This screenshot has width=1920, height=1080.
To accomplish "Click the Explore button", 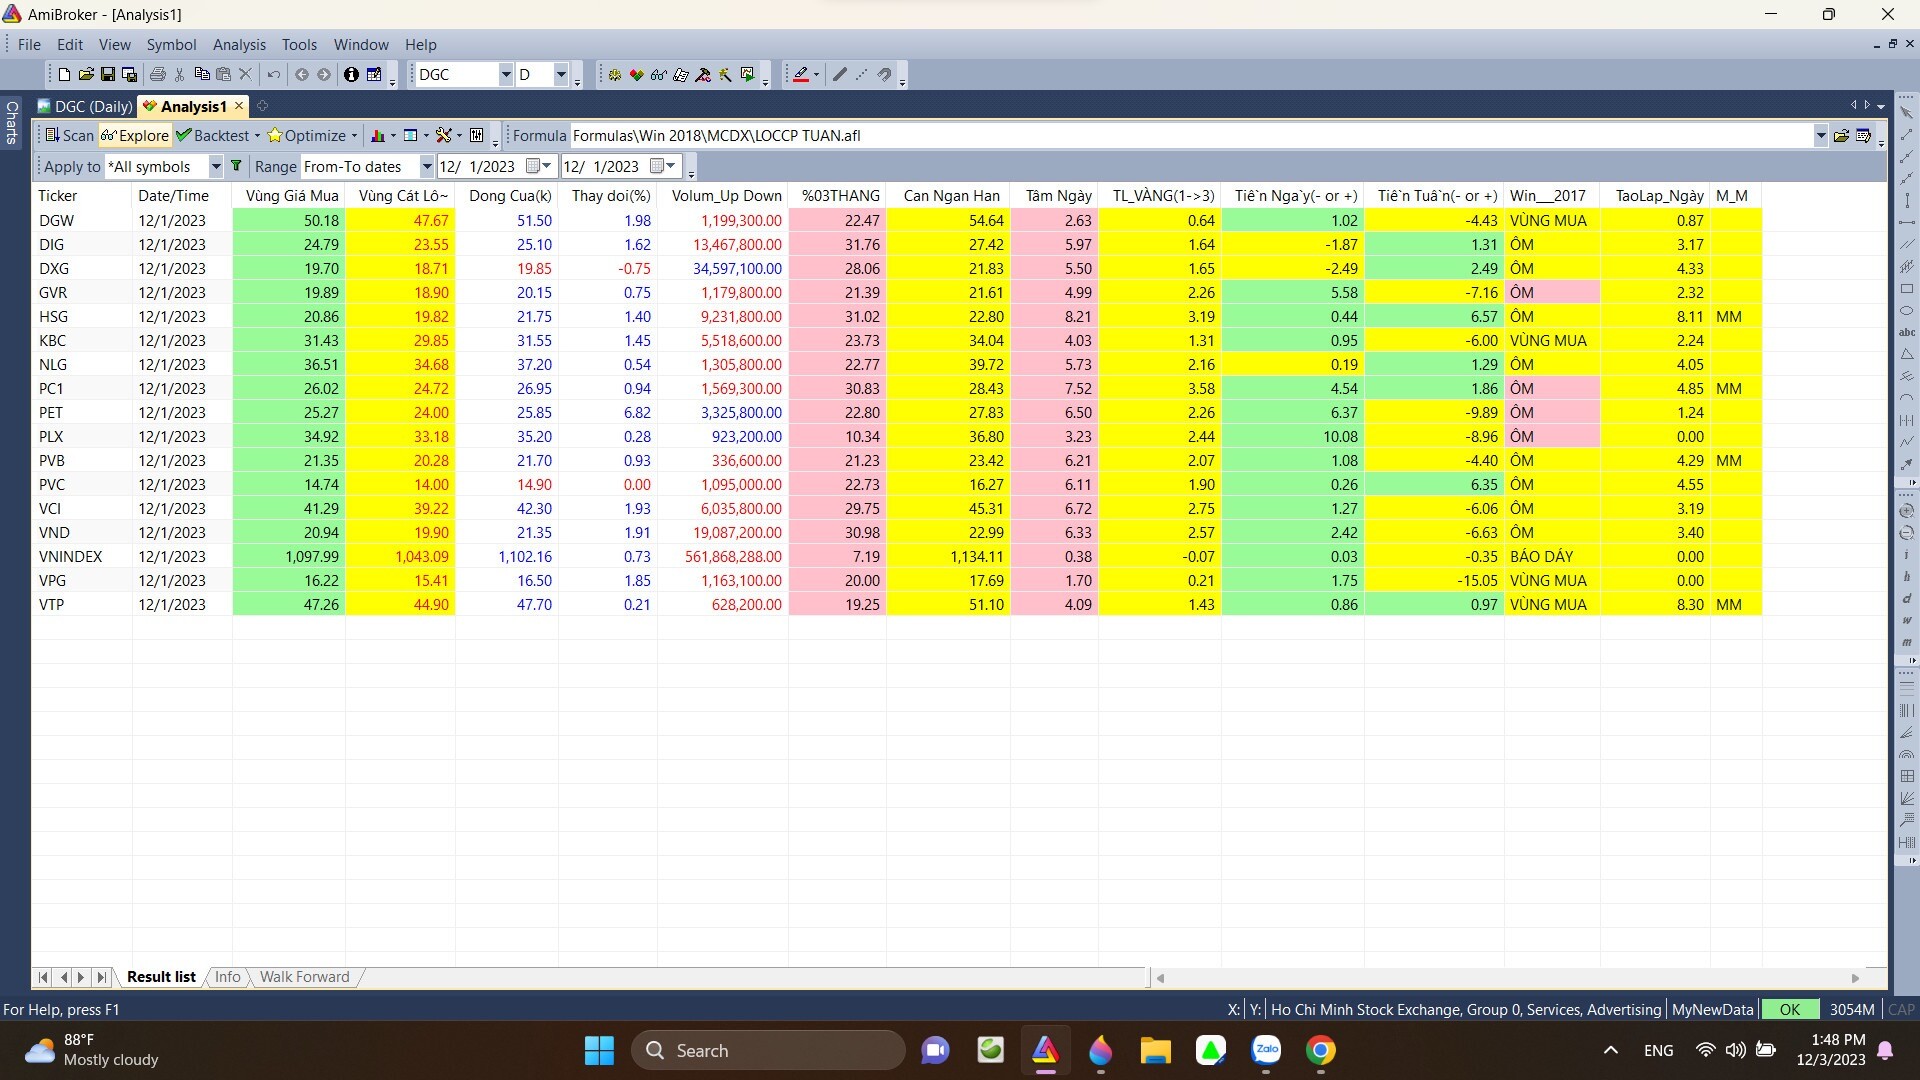I will [135, 136].
